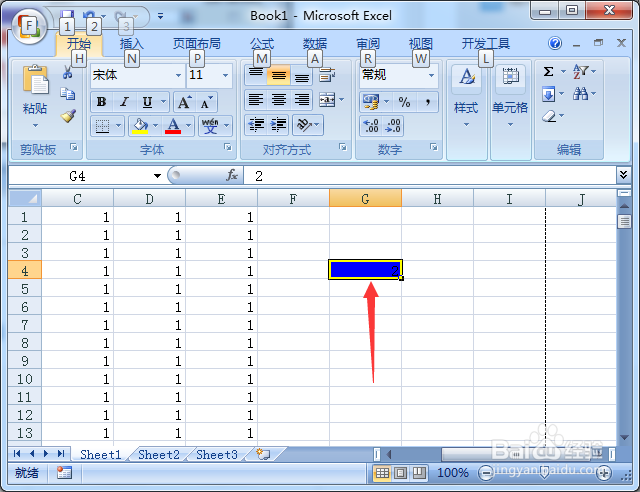The width and height of the screenshot is (640, 492).
Task: Open the 样式 styles dropdown
Action: pyautogui.click(x=466, y=125)
